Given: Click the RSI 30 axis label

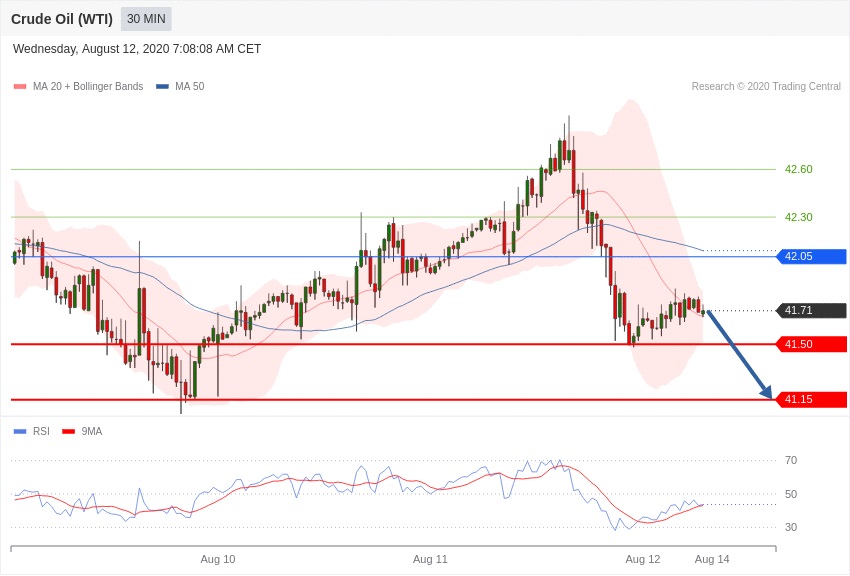Looking at the screenshot, I should pyautogui.click(x=791, y=527).
